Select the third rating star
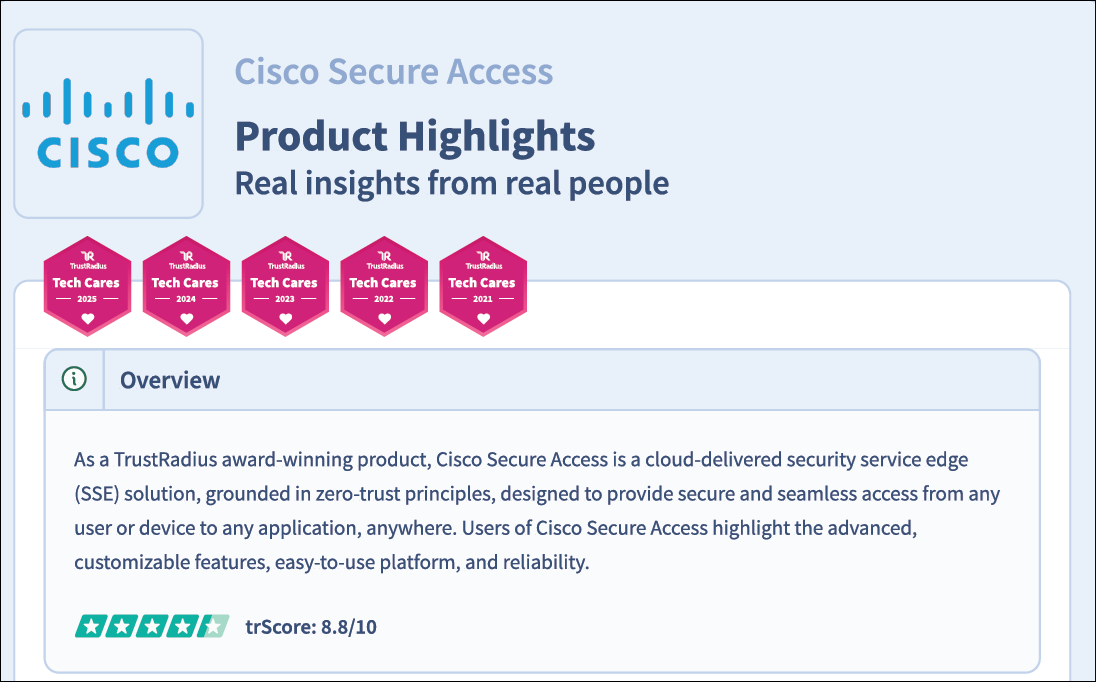The image size is (1096, 682). tap(152, 627)
